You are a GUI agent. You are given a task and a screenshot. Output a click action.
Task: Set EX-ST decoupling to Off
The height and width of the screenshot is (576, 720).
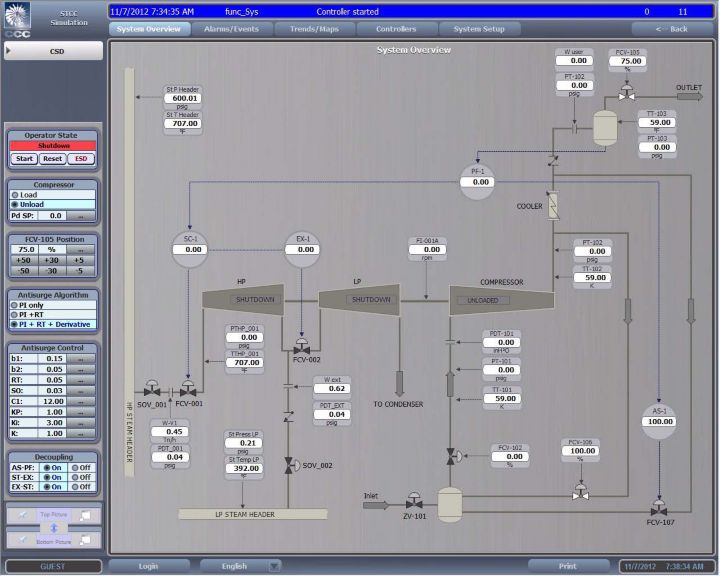81,487
